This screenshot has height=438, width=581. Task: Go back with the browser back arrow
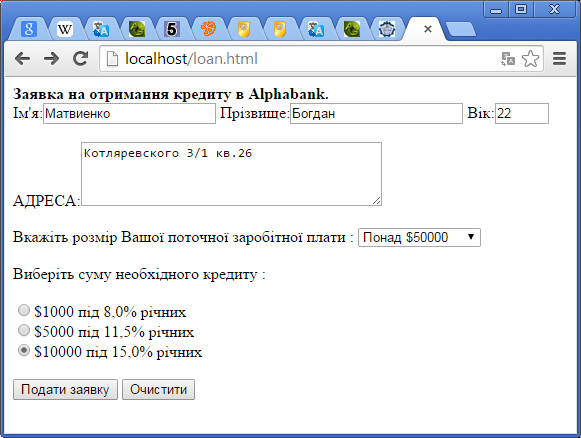[23, 59]
